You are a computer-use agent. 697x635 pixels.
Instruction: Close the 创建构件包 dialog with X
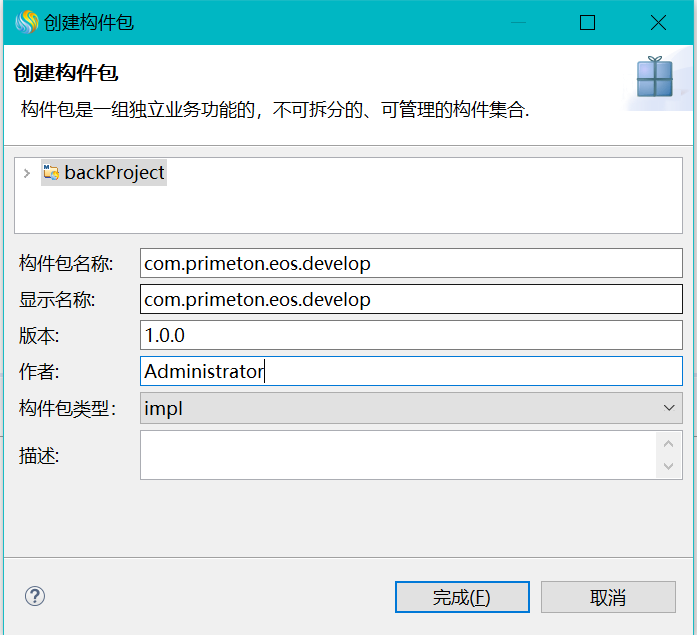[658, 22]
